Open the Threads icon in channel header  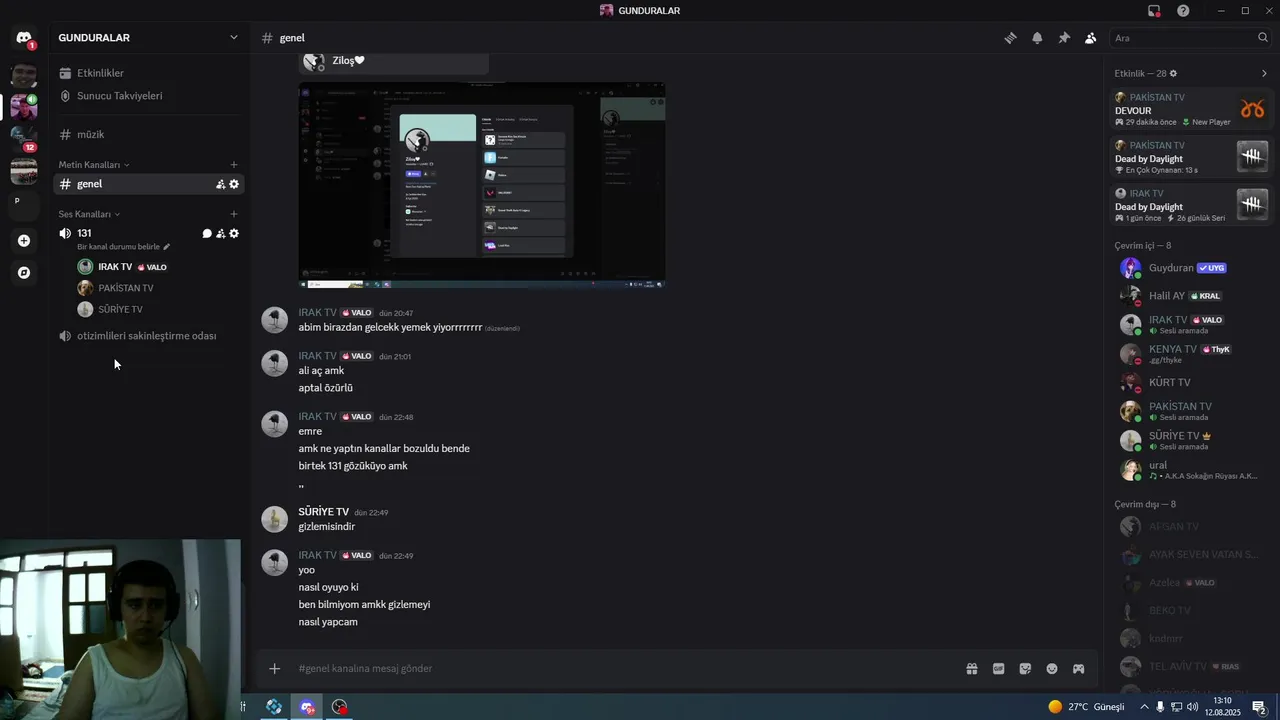coord(1010,38)
